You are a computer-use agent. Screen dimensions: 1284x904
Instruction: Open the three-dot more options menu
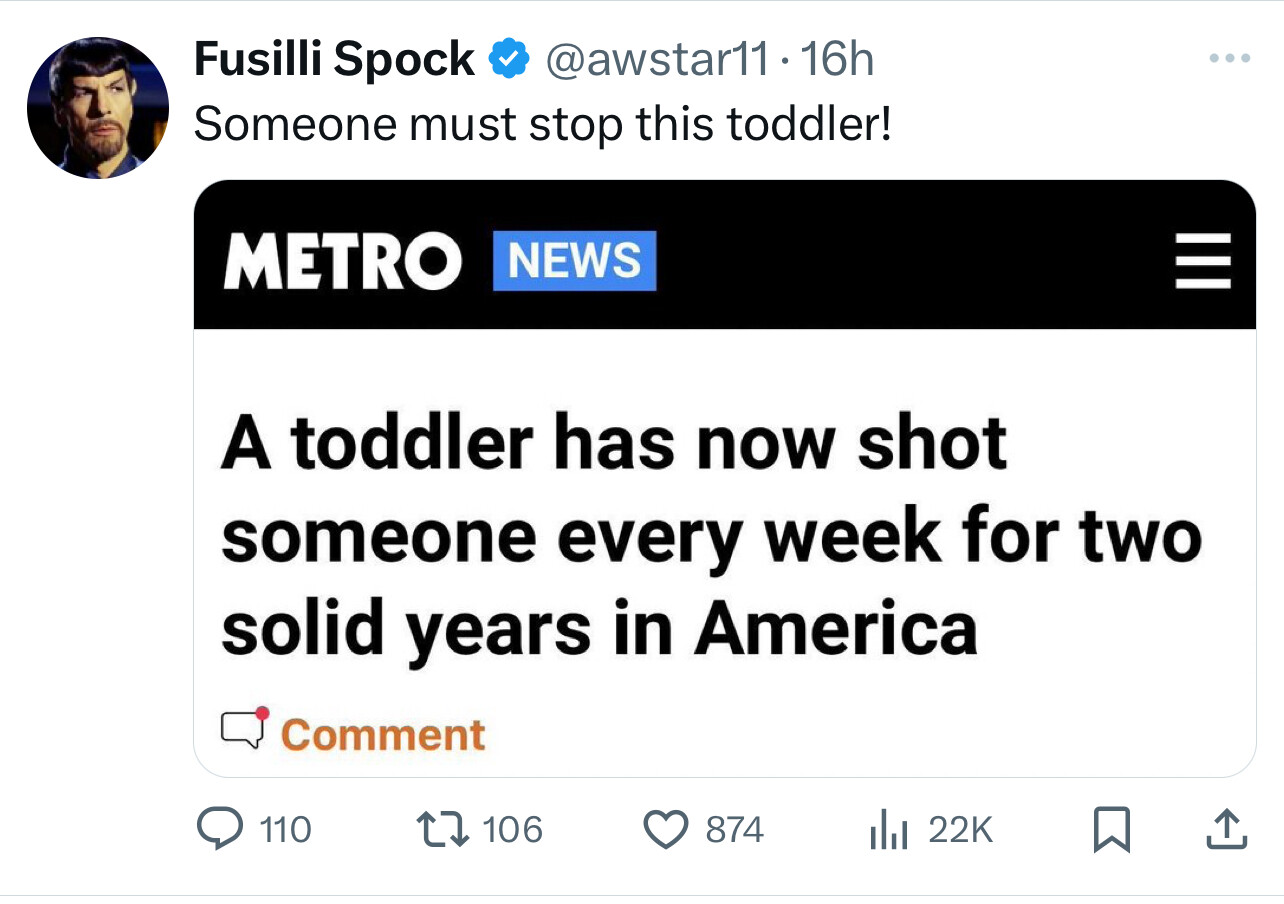point(1229,59)
